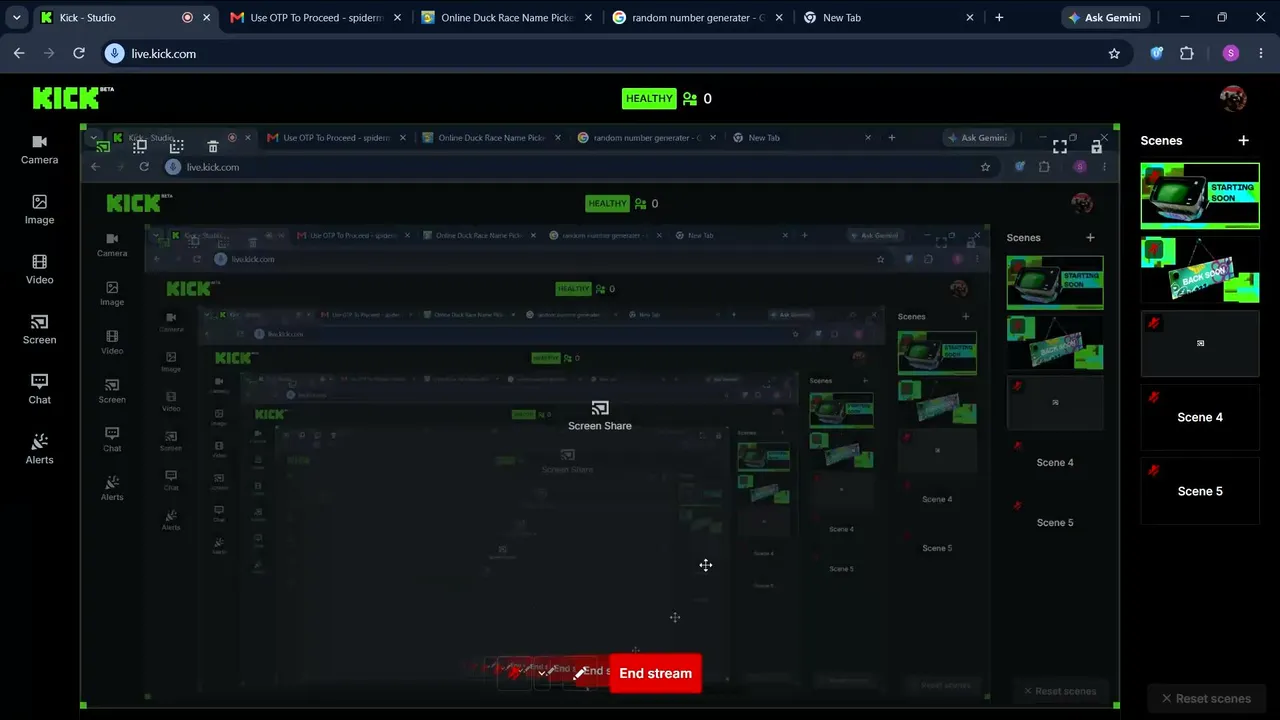1280x720 pixels.
Task: Select the Back Soon scene thumbnail
Action: click(1200, 270)
